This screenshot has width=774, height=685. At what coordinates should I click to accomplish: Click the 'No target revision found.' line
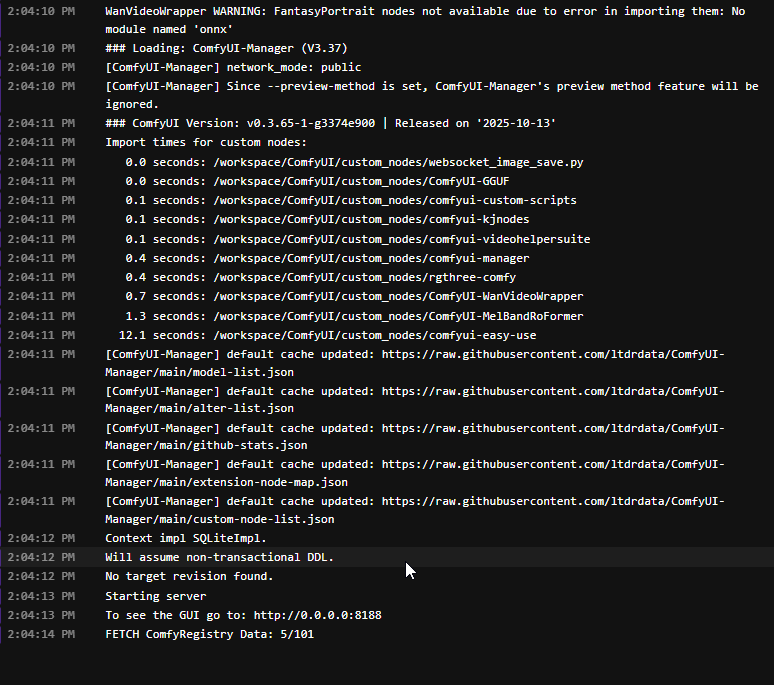189,576
